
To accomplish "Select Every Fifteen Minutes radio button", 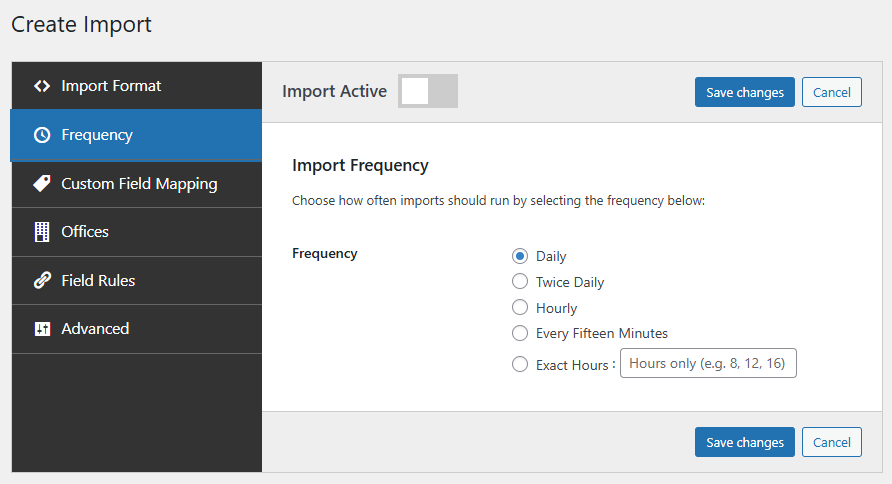I will click(520, 333).
